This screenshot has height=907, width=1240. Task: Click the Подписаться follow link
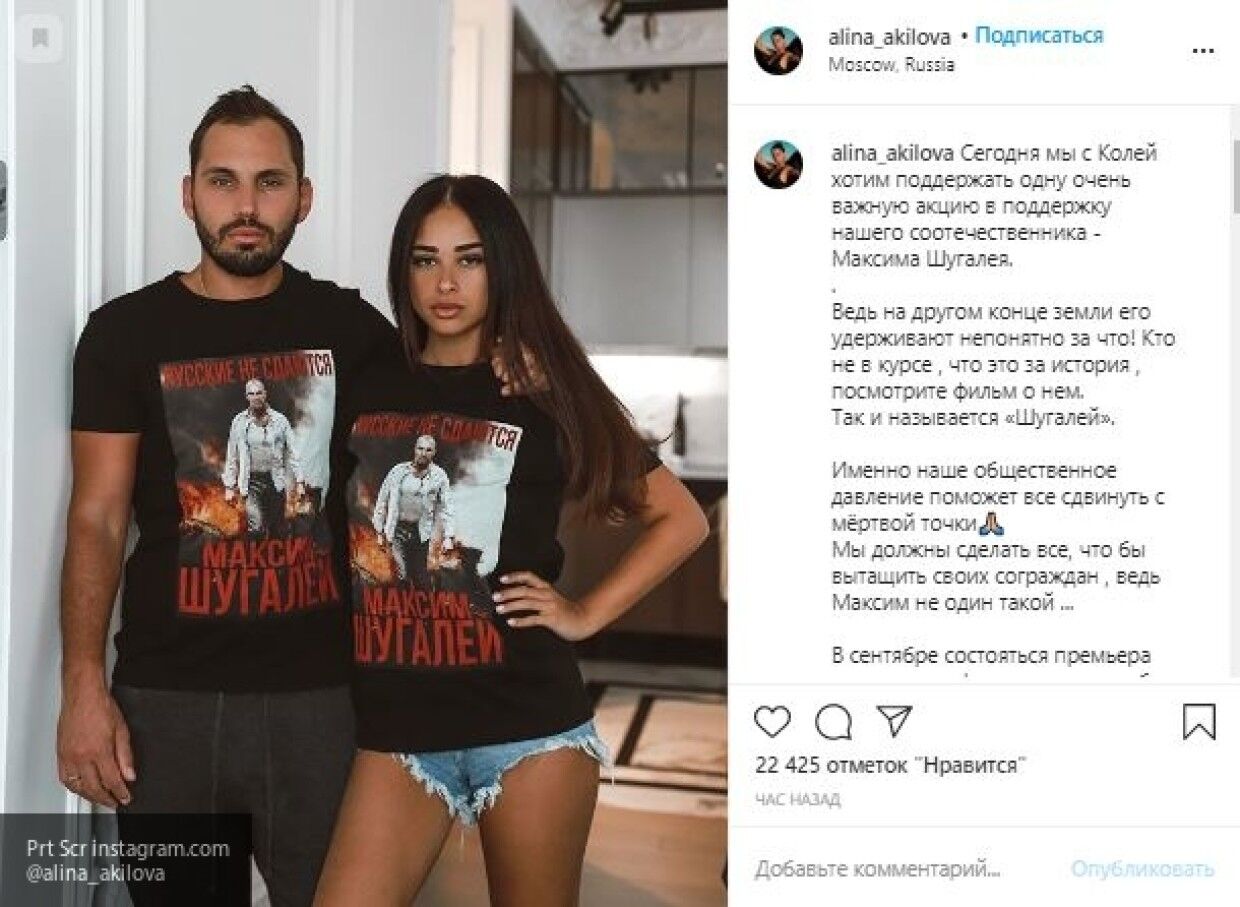(1039, 36)
